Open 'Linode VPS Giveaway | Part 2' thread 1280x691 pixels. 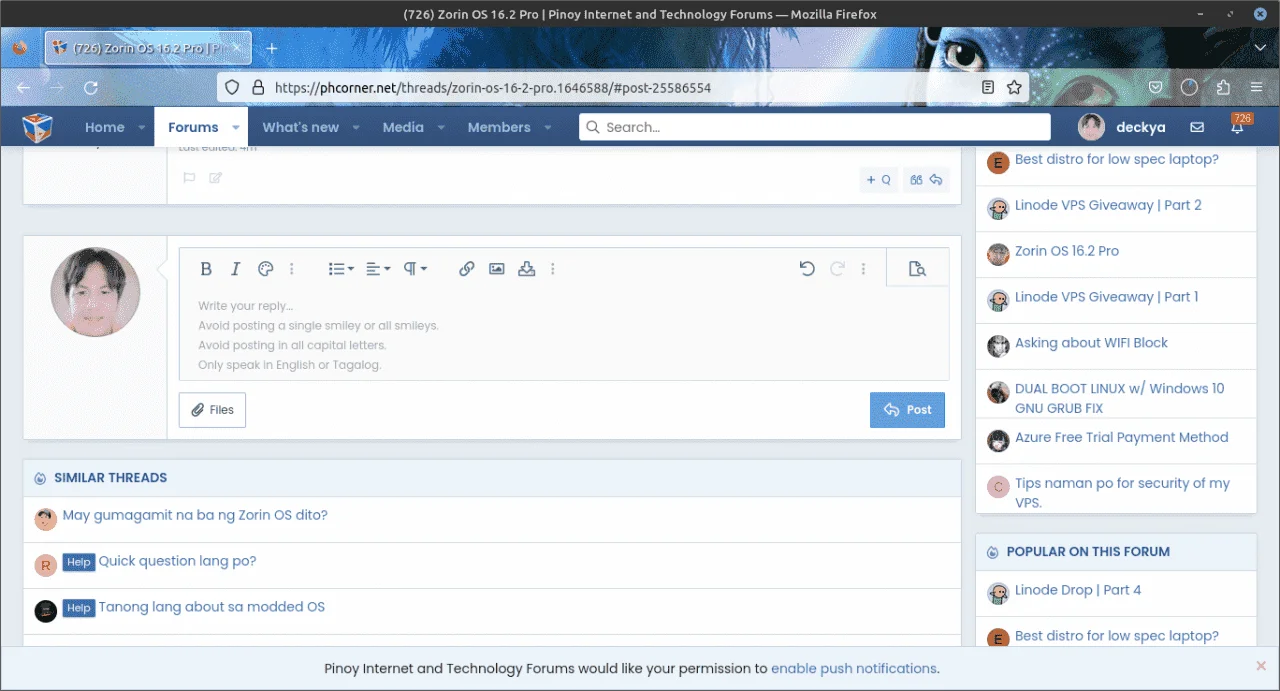click(1108, 205)
